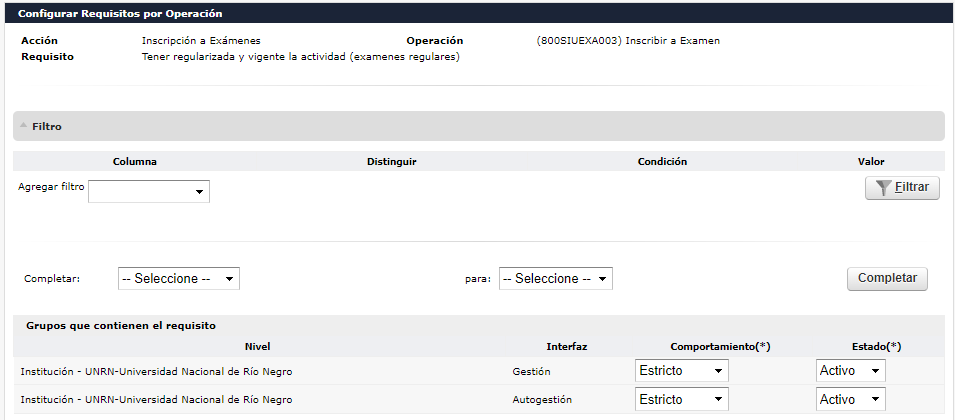Open the Completar Seleccione dropdown
Screen dimensions: 955x420
pos(179,279)
